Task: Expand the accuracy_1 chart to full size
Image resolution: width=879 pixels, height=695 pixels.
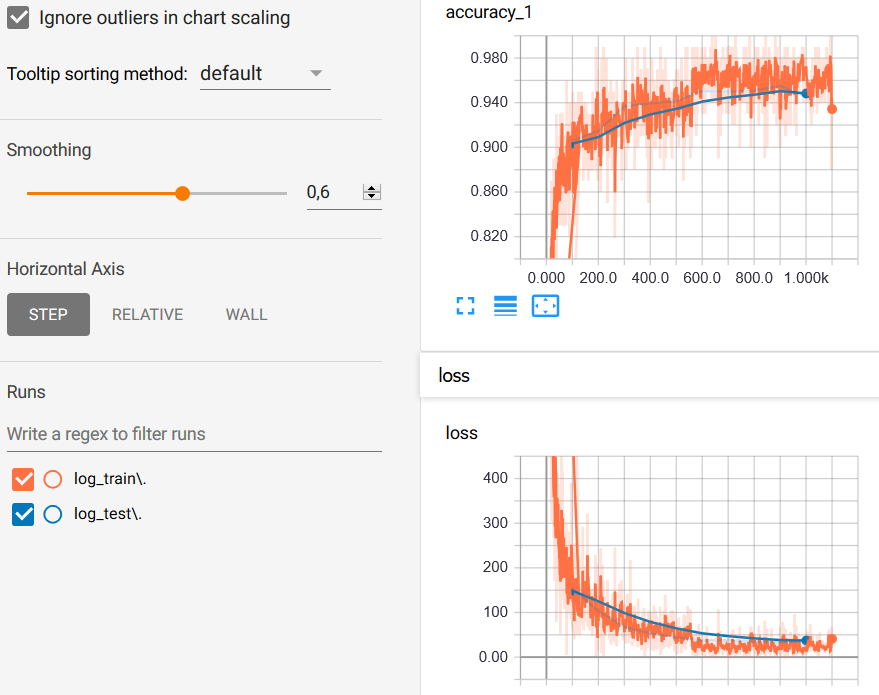Action: [x=464, y=307]
